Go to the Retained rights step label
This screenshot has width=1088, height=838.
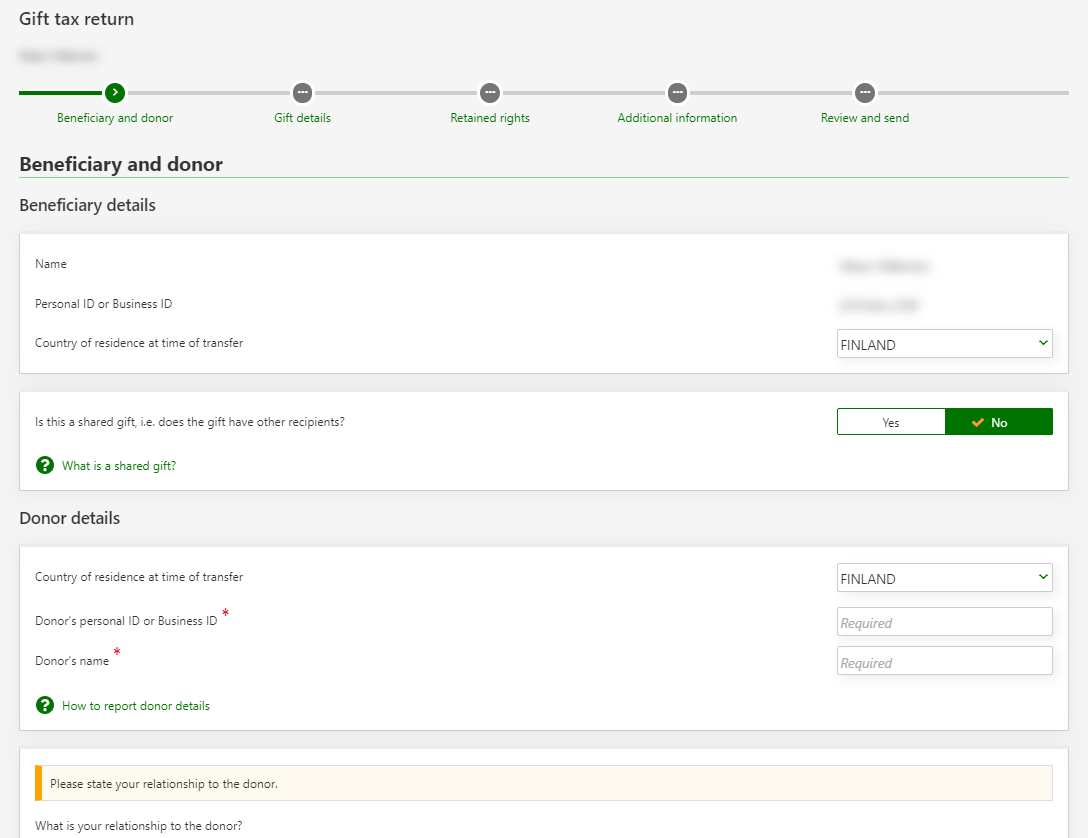click(x=490, y=118)
